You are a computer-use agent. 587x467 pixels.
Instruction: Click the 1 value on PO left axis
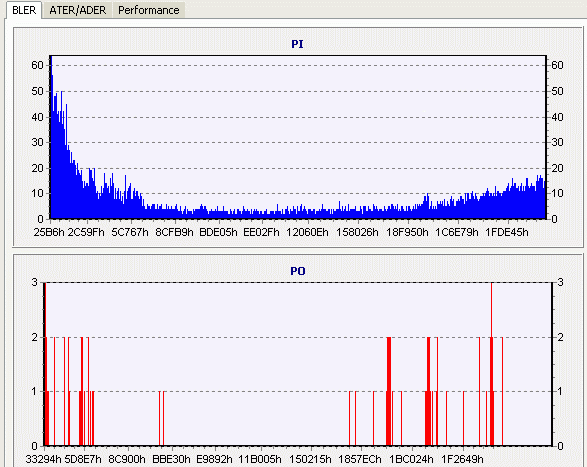click(x=34, y=391)
